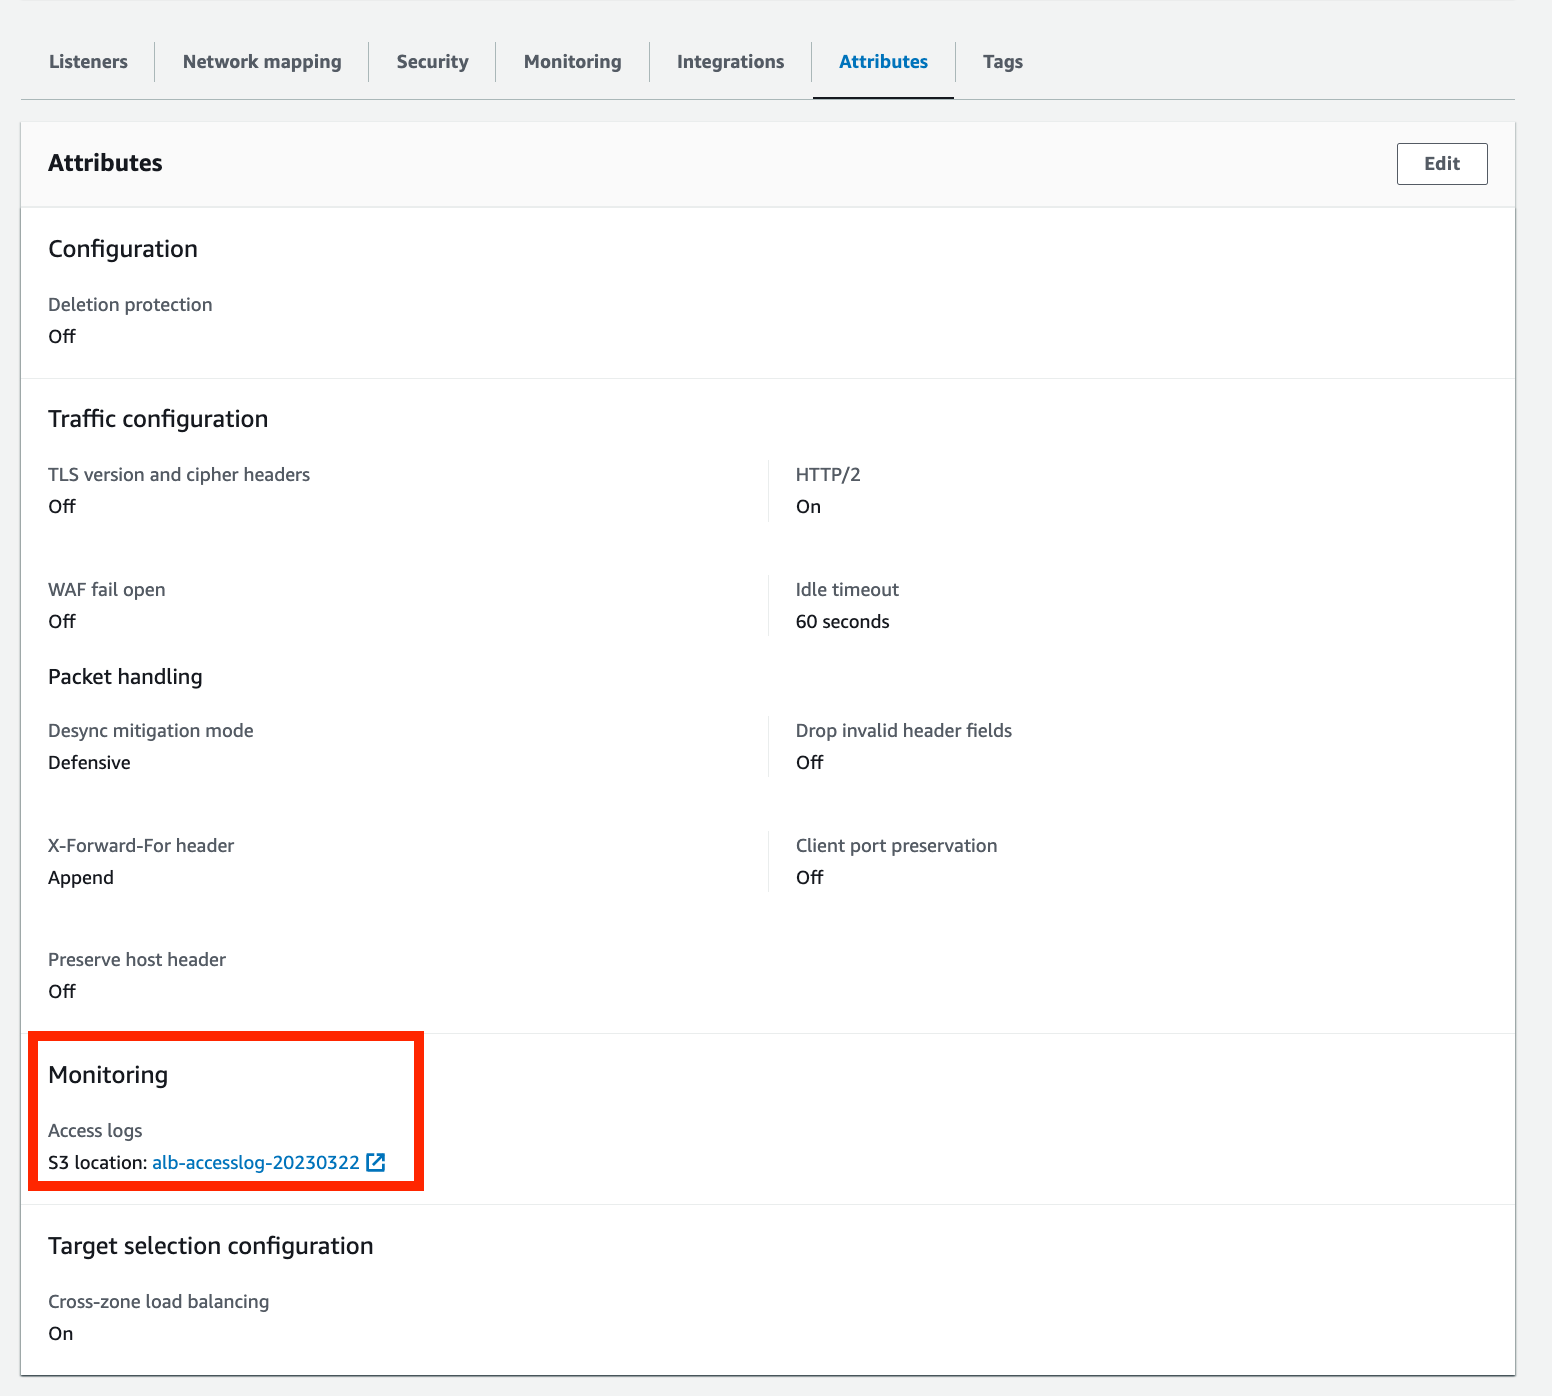Select the Desync mitigation mode value Defensive
This screenshot has width=1552, height=1396.
89,762
